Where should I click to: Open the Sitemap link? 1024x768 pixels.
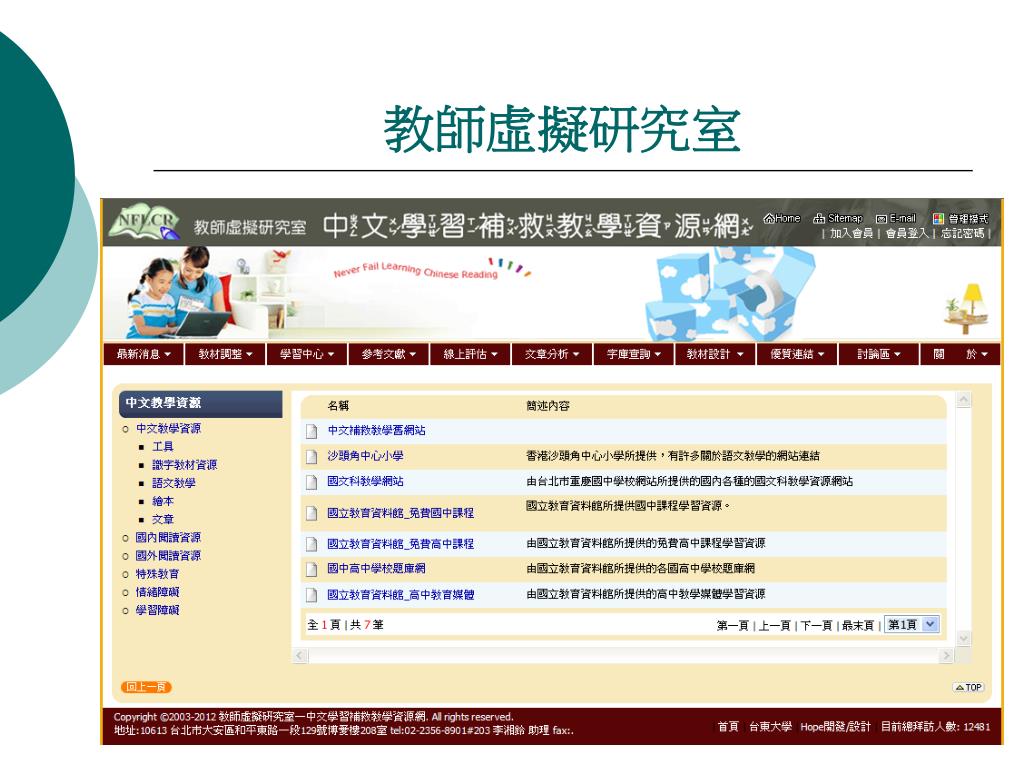(x=839, y=218)
